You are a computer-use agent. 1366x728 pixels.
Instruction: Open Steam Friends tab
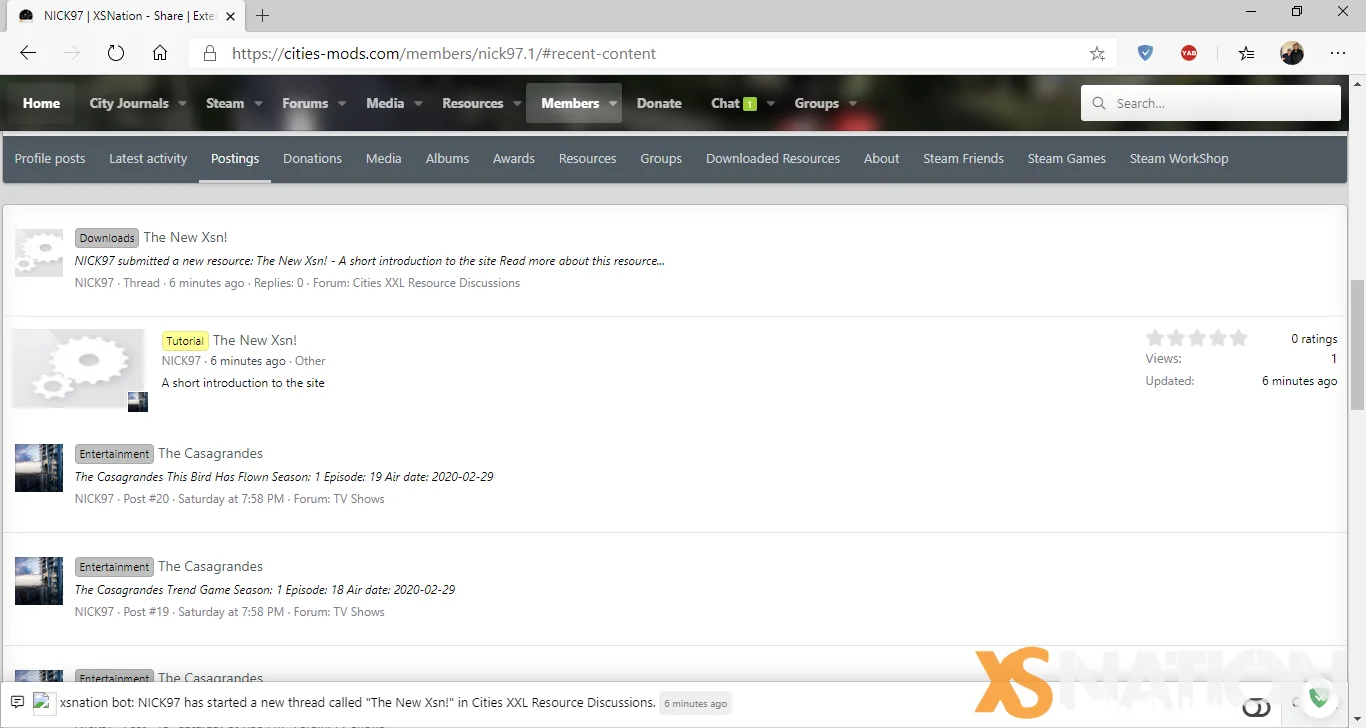pyautogui.click(x=963, y=158)
